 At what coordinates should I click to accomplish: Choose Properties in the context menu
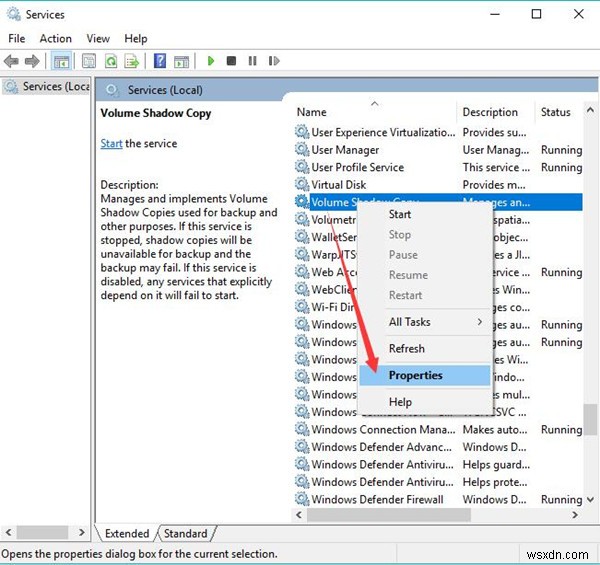click(x=415, y=375)
